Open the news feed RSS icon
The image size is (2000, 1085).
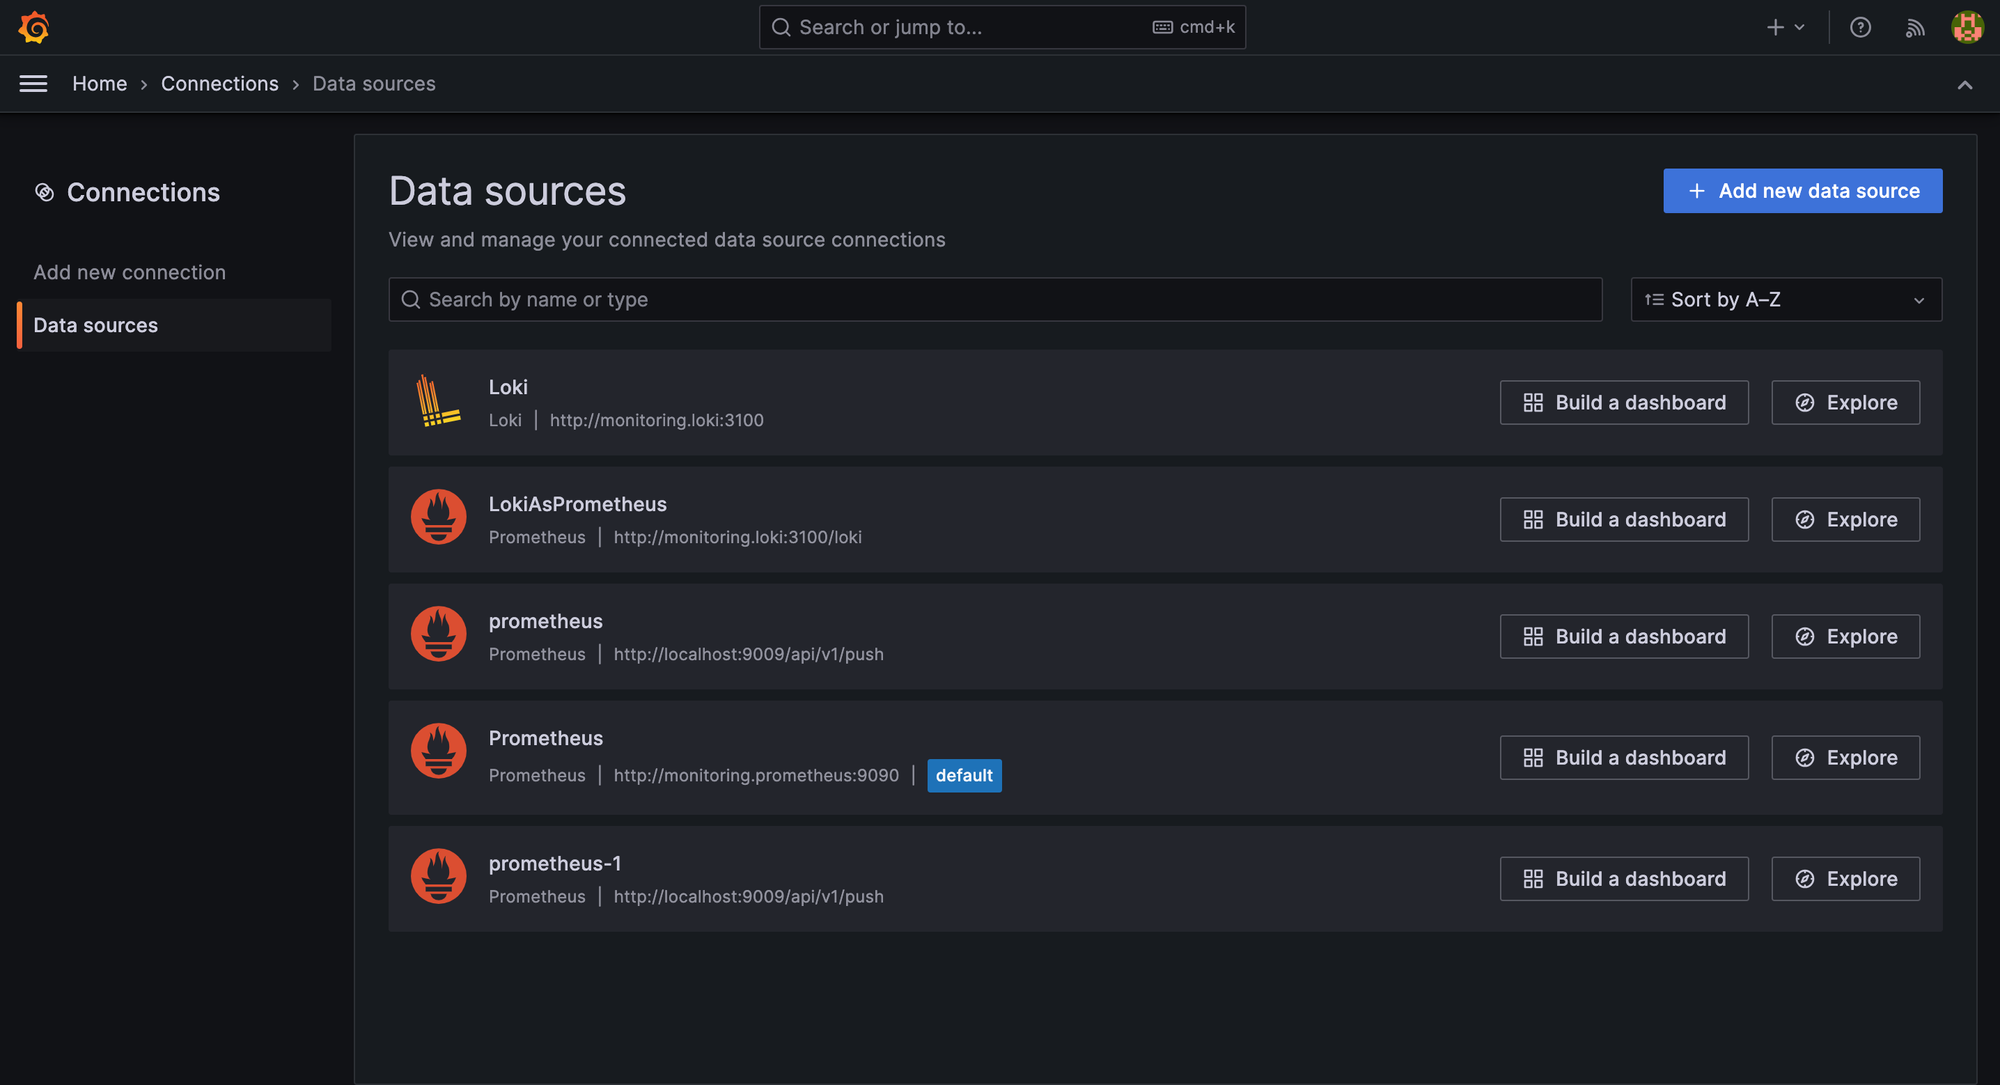[x=1914, y=27]
